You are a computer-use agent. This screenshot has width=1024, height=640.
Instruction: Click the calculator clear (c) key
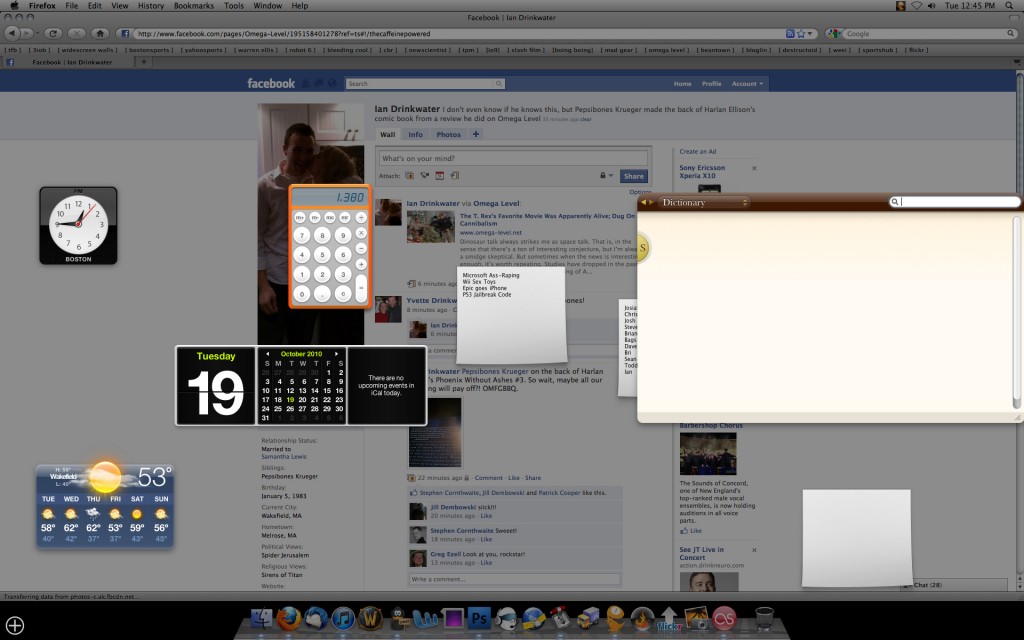tap(343, 295)
